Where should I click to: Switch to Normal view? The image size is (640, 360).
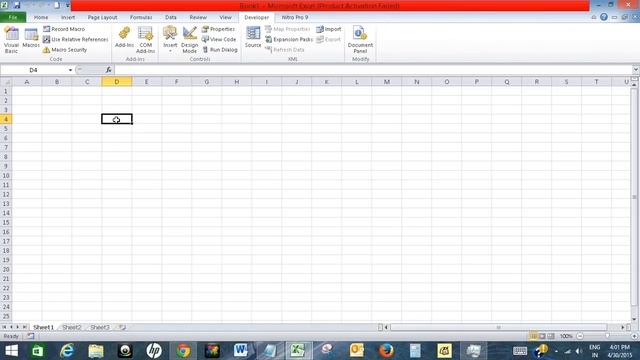tap(533, 336)
